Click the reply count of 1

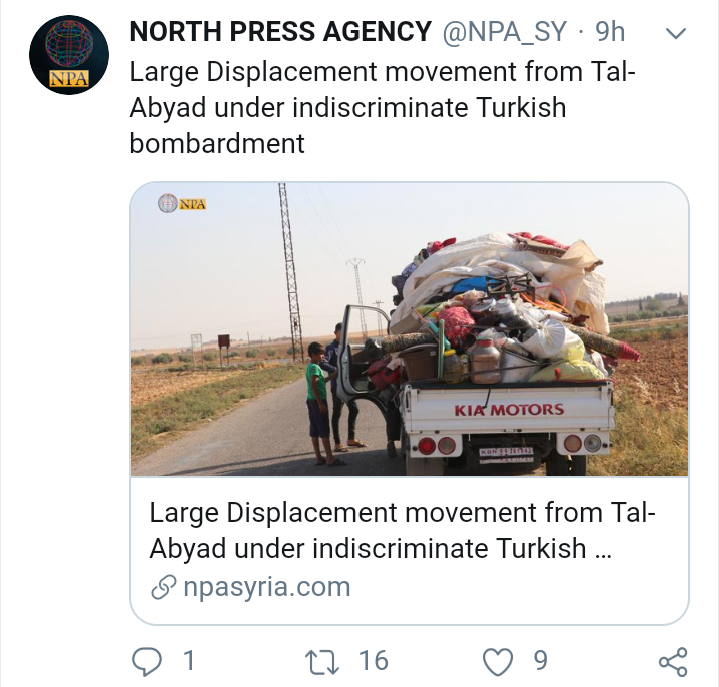tap(189, 661)
